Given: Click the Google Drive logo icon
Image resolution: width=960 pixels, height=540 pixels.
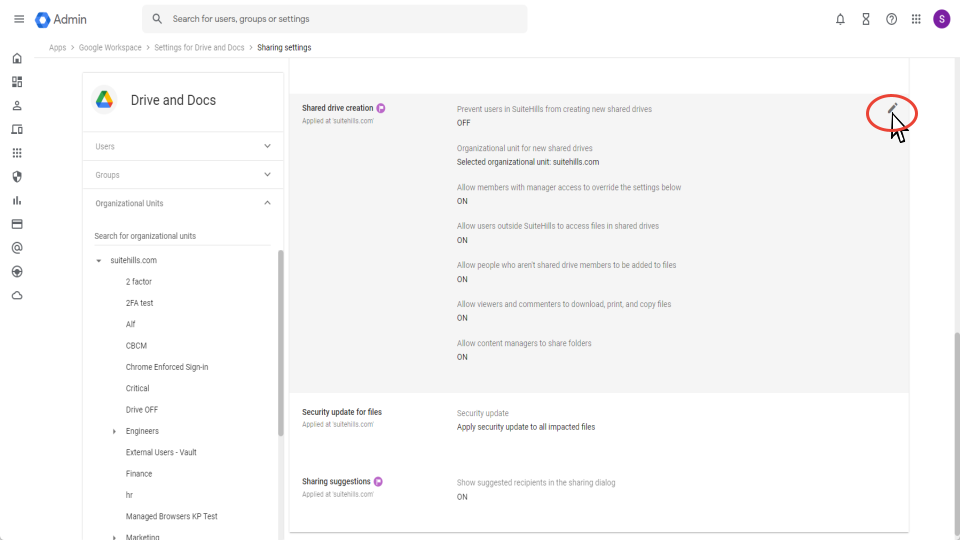Looking at the screenshot, I should pyautogui.click(x=104, y=100).
